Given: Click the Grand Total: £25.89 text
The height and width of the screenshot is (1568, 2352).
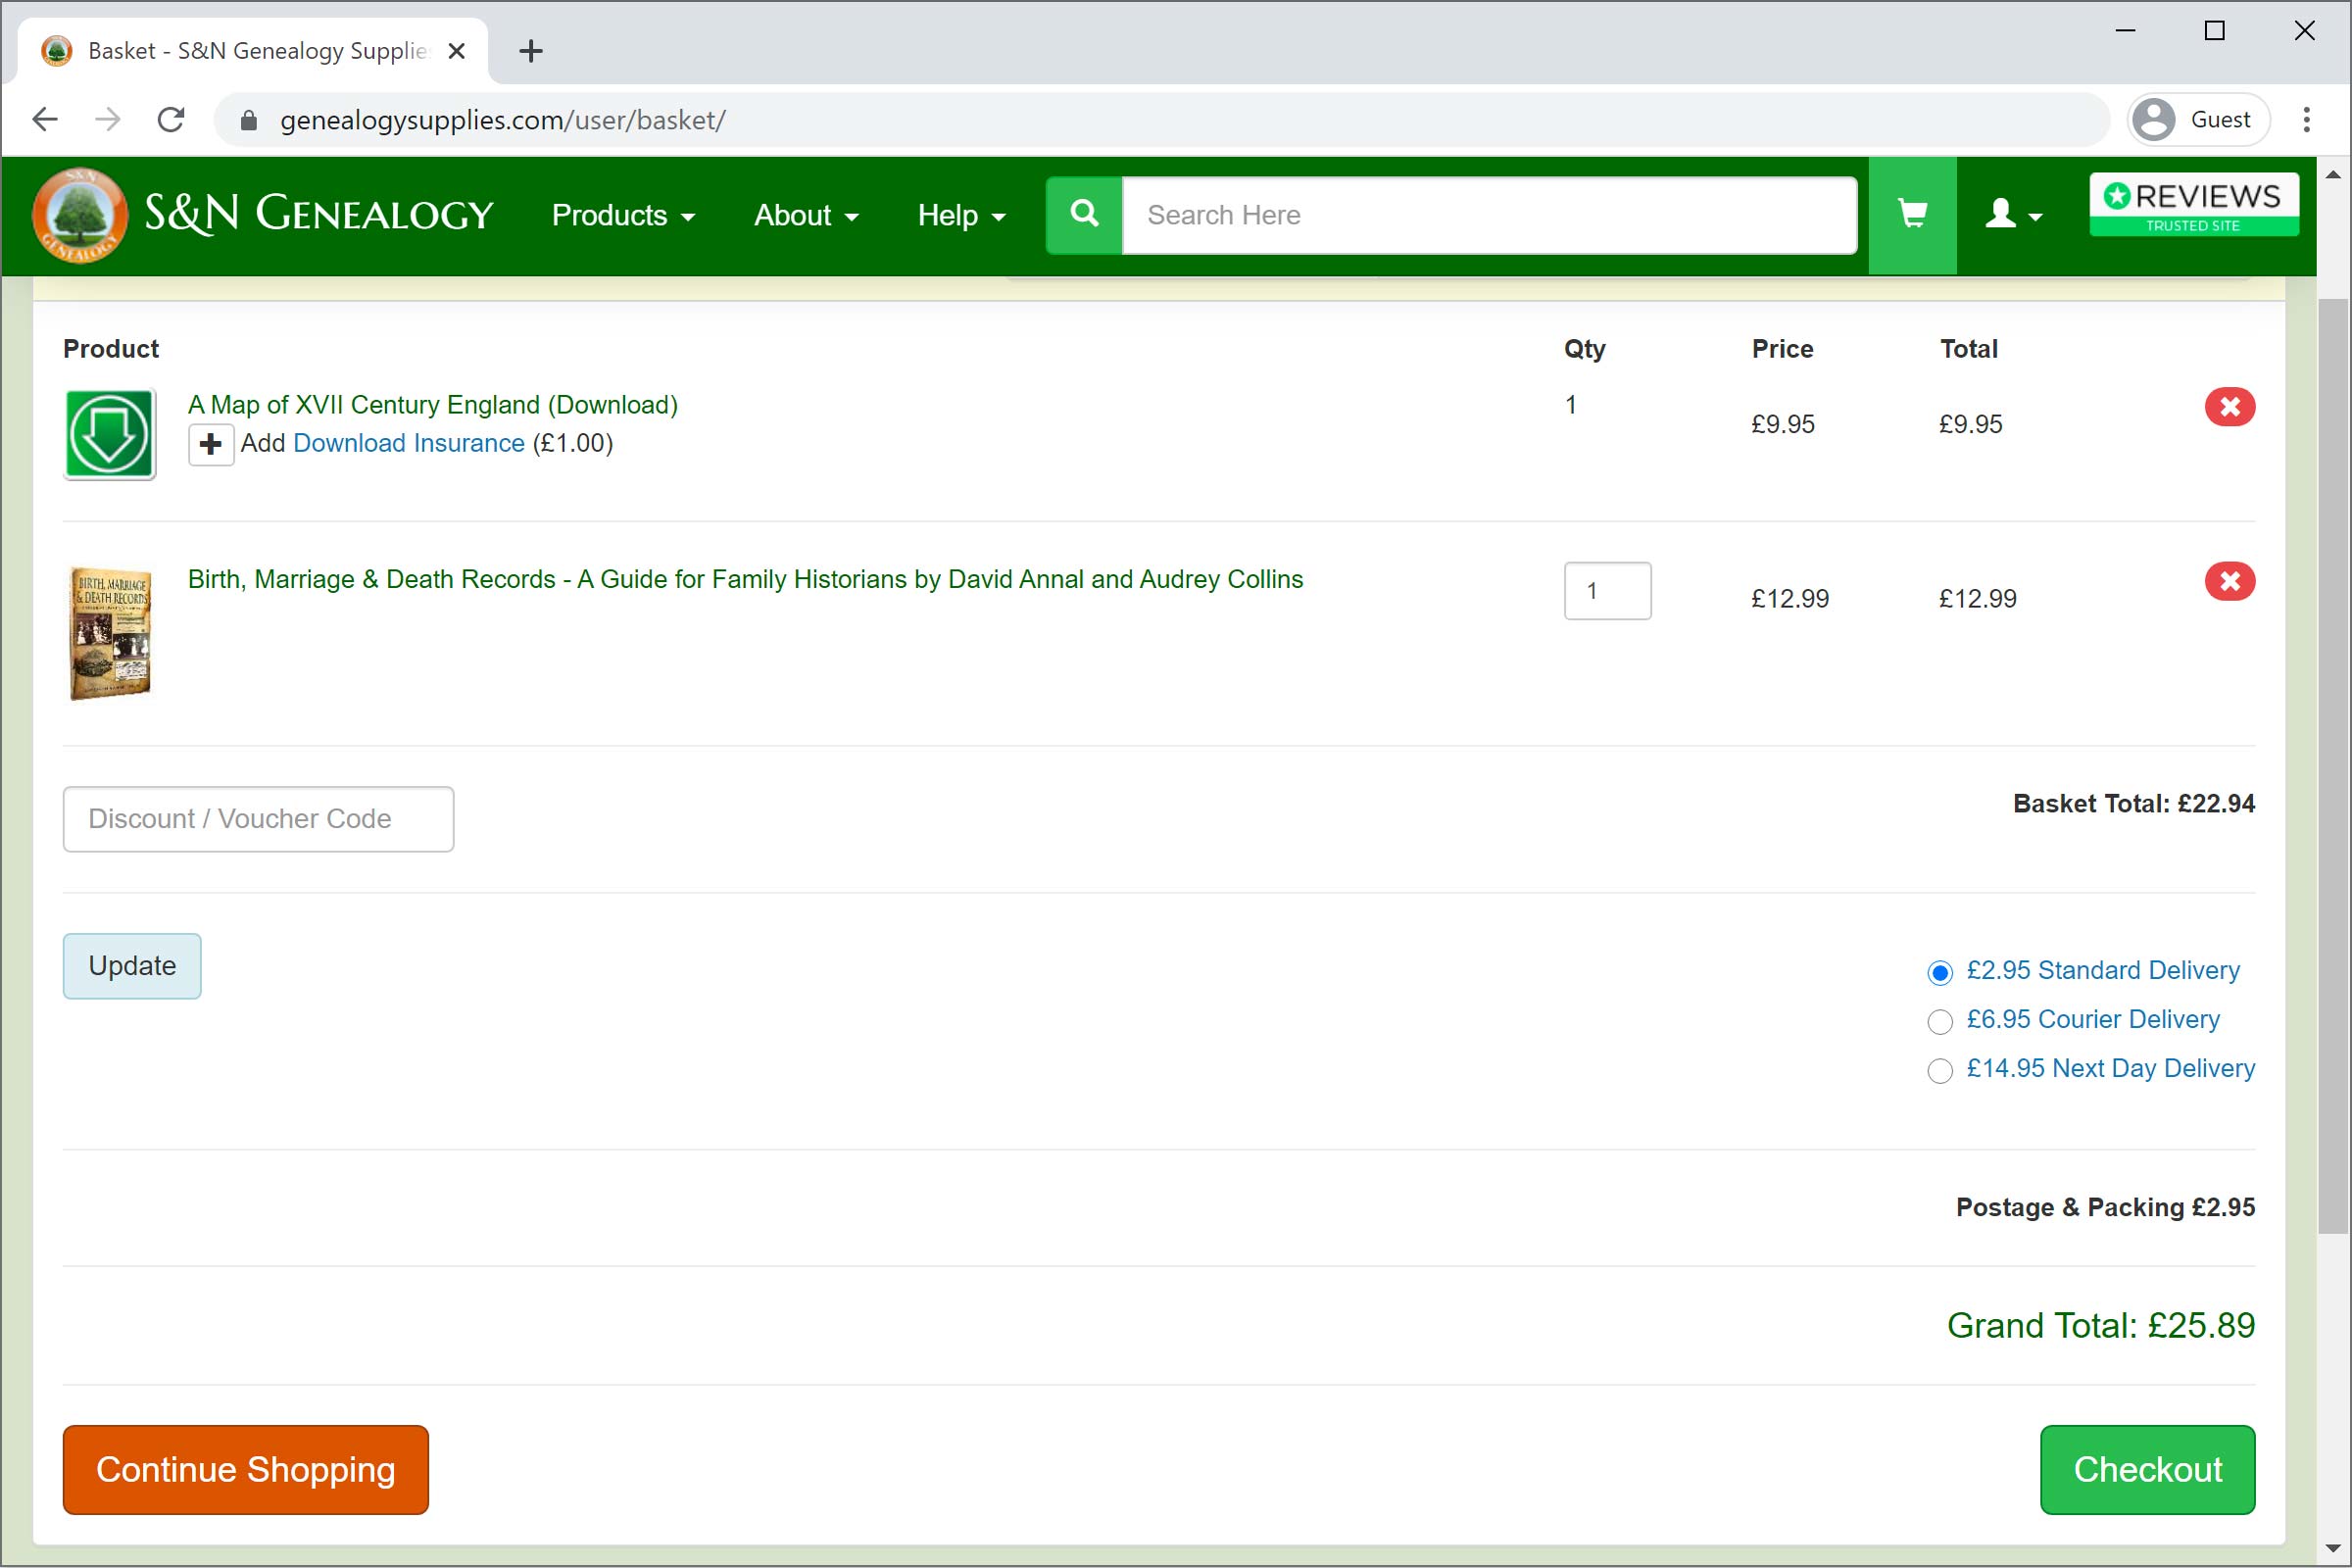Looking at the screenshot, I should tap(2100, 1325).
